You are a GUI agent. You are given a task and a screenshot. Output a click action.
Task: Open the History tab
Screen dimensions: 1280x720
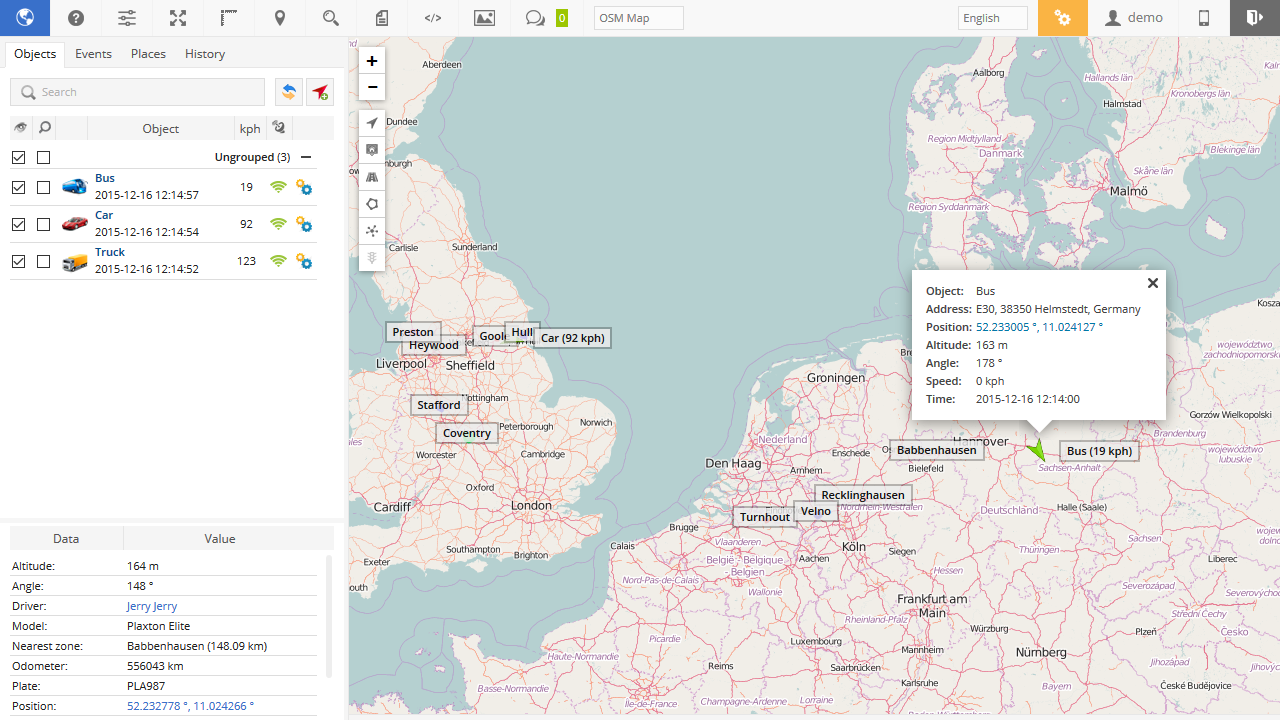(205, 54)
